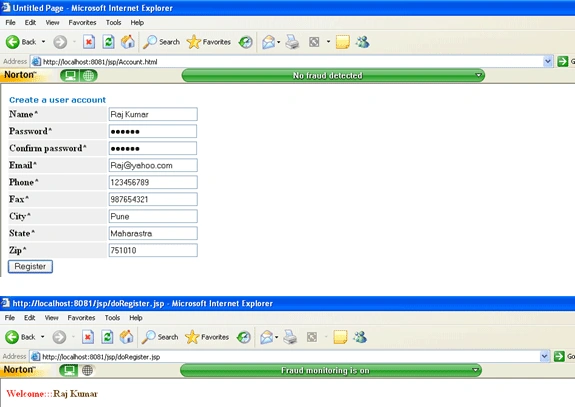Open File menu in doRegister.jsp window
575x407 pixels.
[10, 318]
